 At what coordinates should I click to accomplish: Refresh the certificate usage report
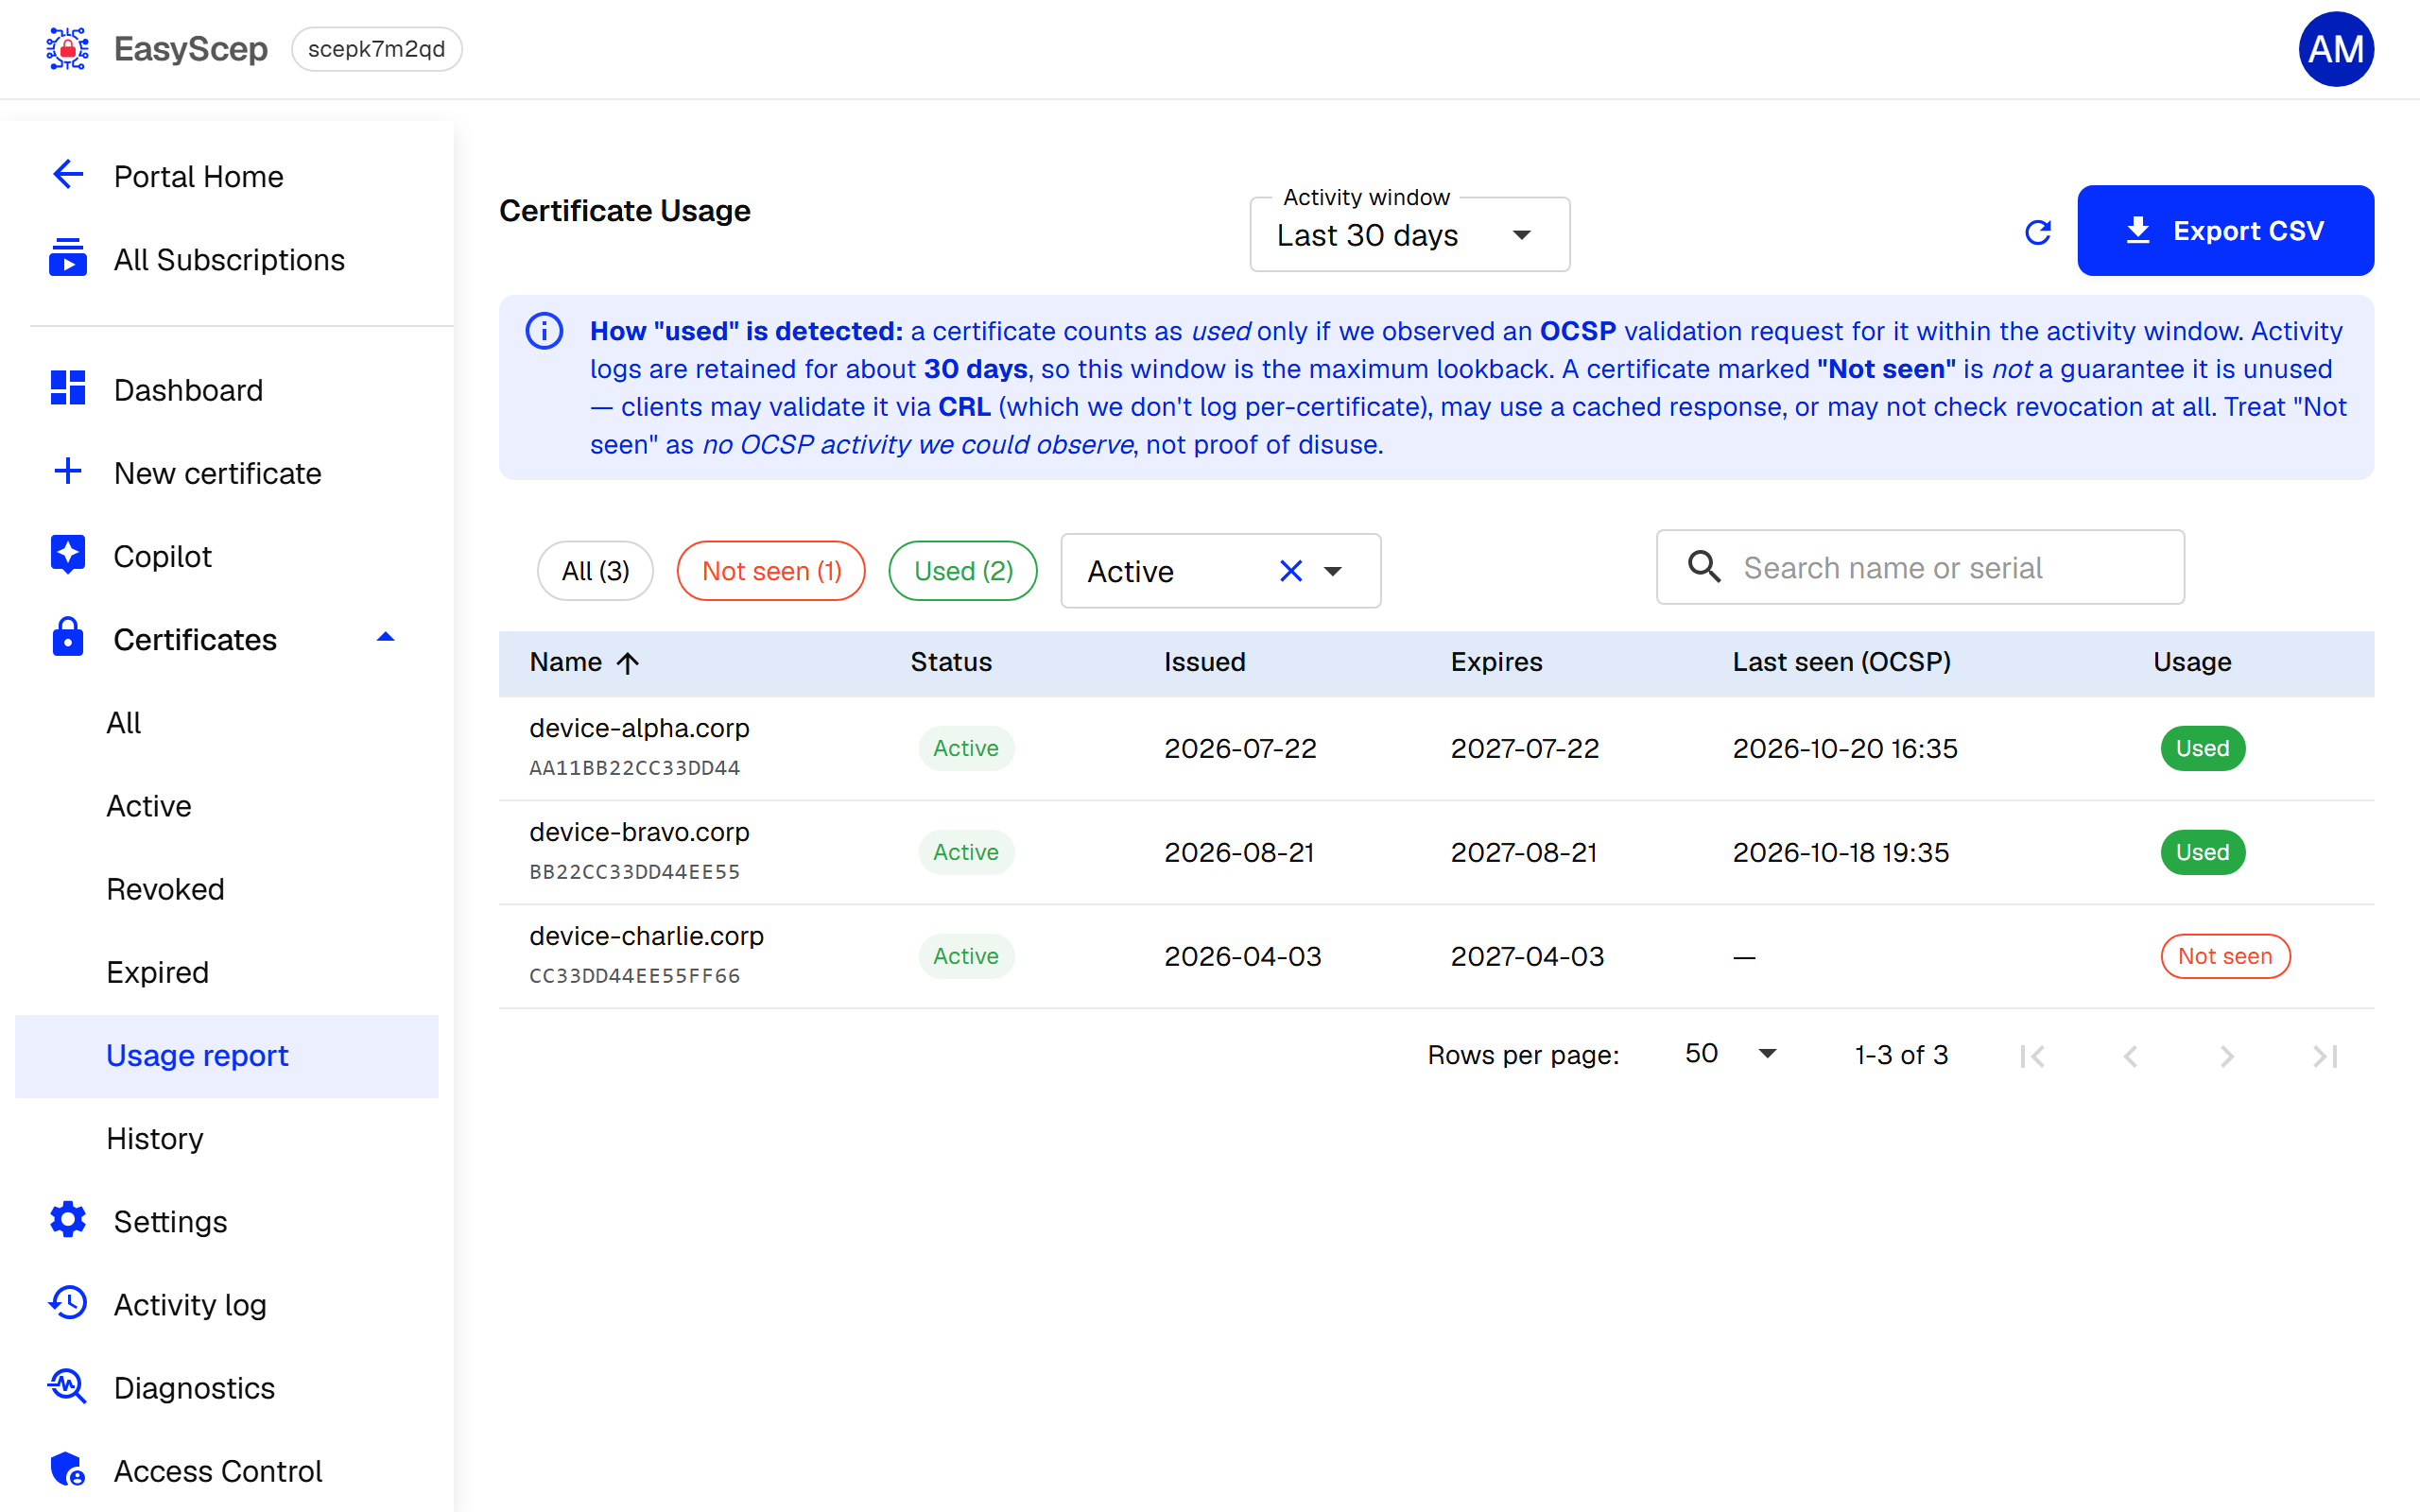(x=2038, y=232)
